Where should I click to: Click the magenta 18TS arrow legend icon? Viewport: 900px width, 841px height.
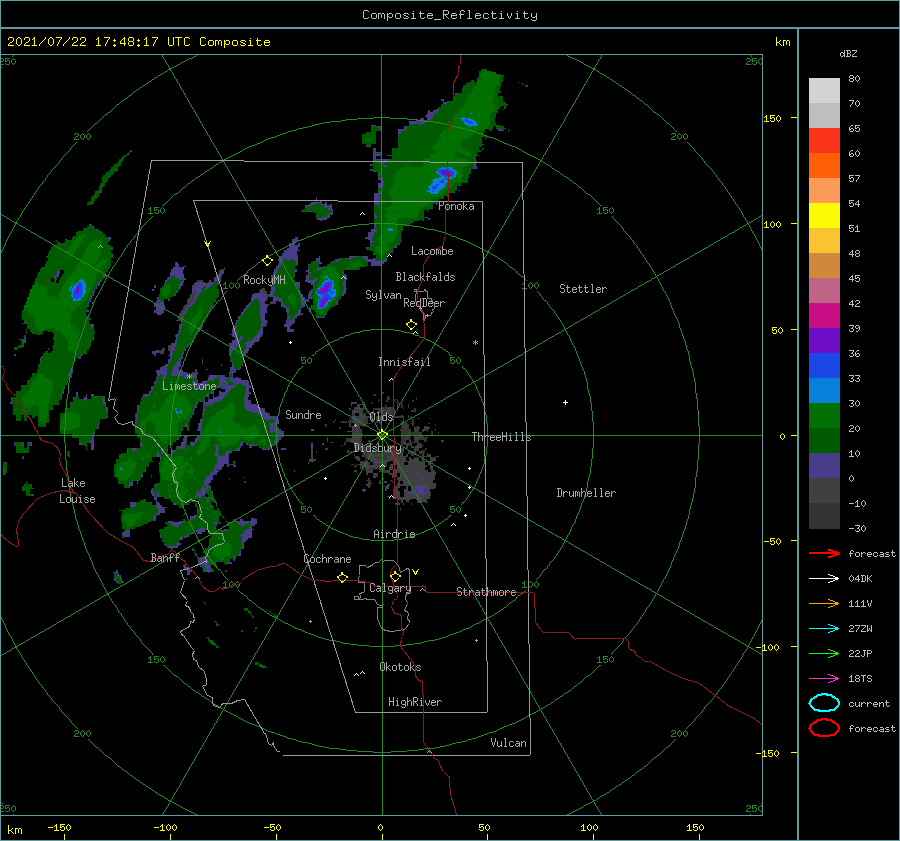(824, 679)
